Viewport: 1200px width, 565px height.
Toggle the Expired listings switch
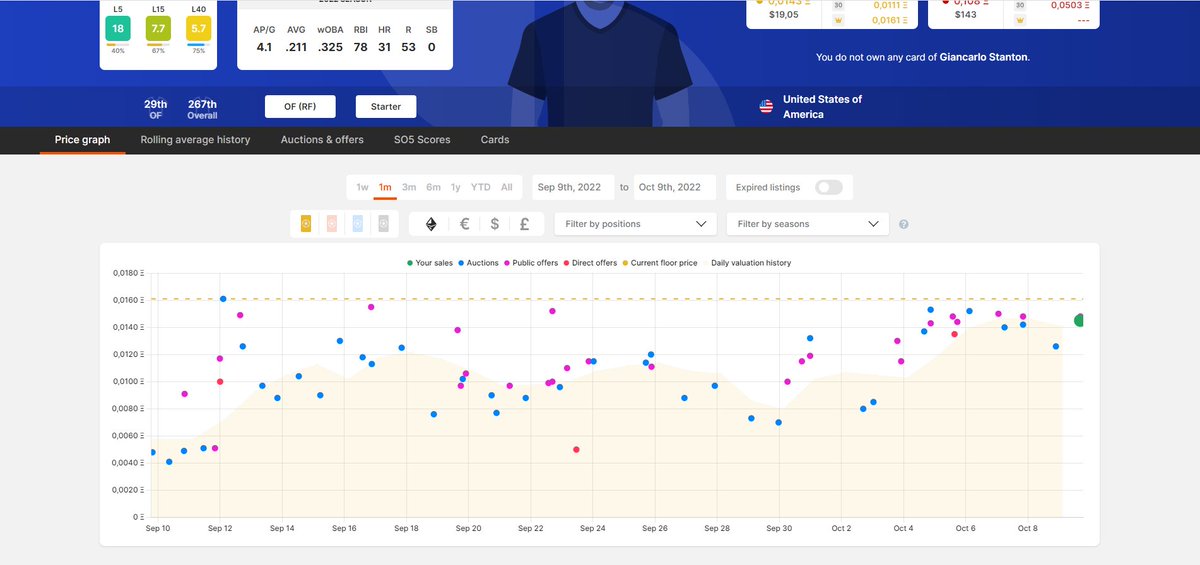click(829, 187)
